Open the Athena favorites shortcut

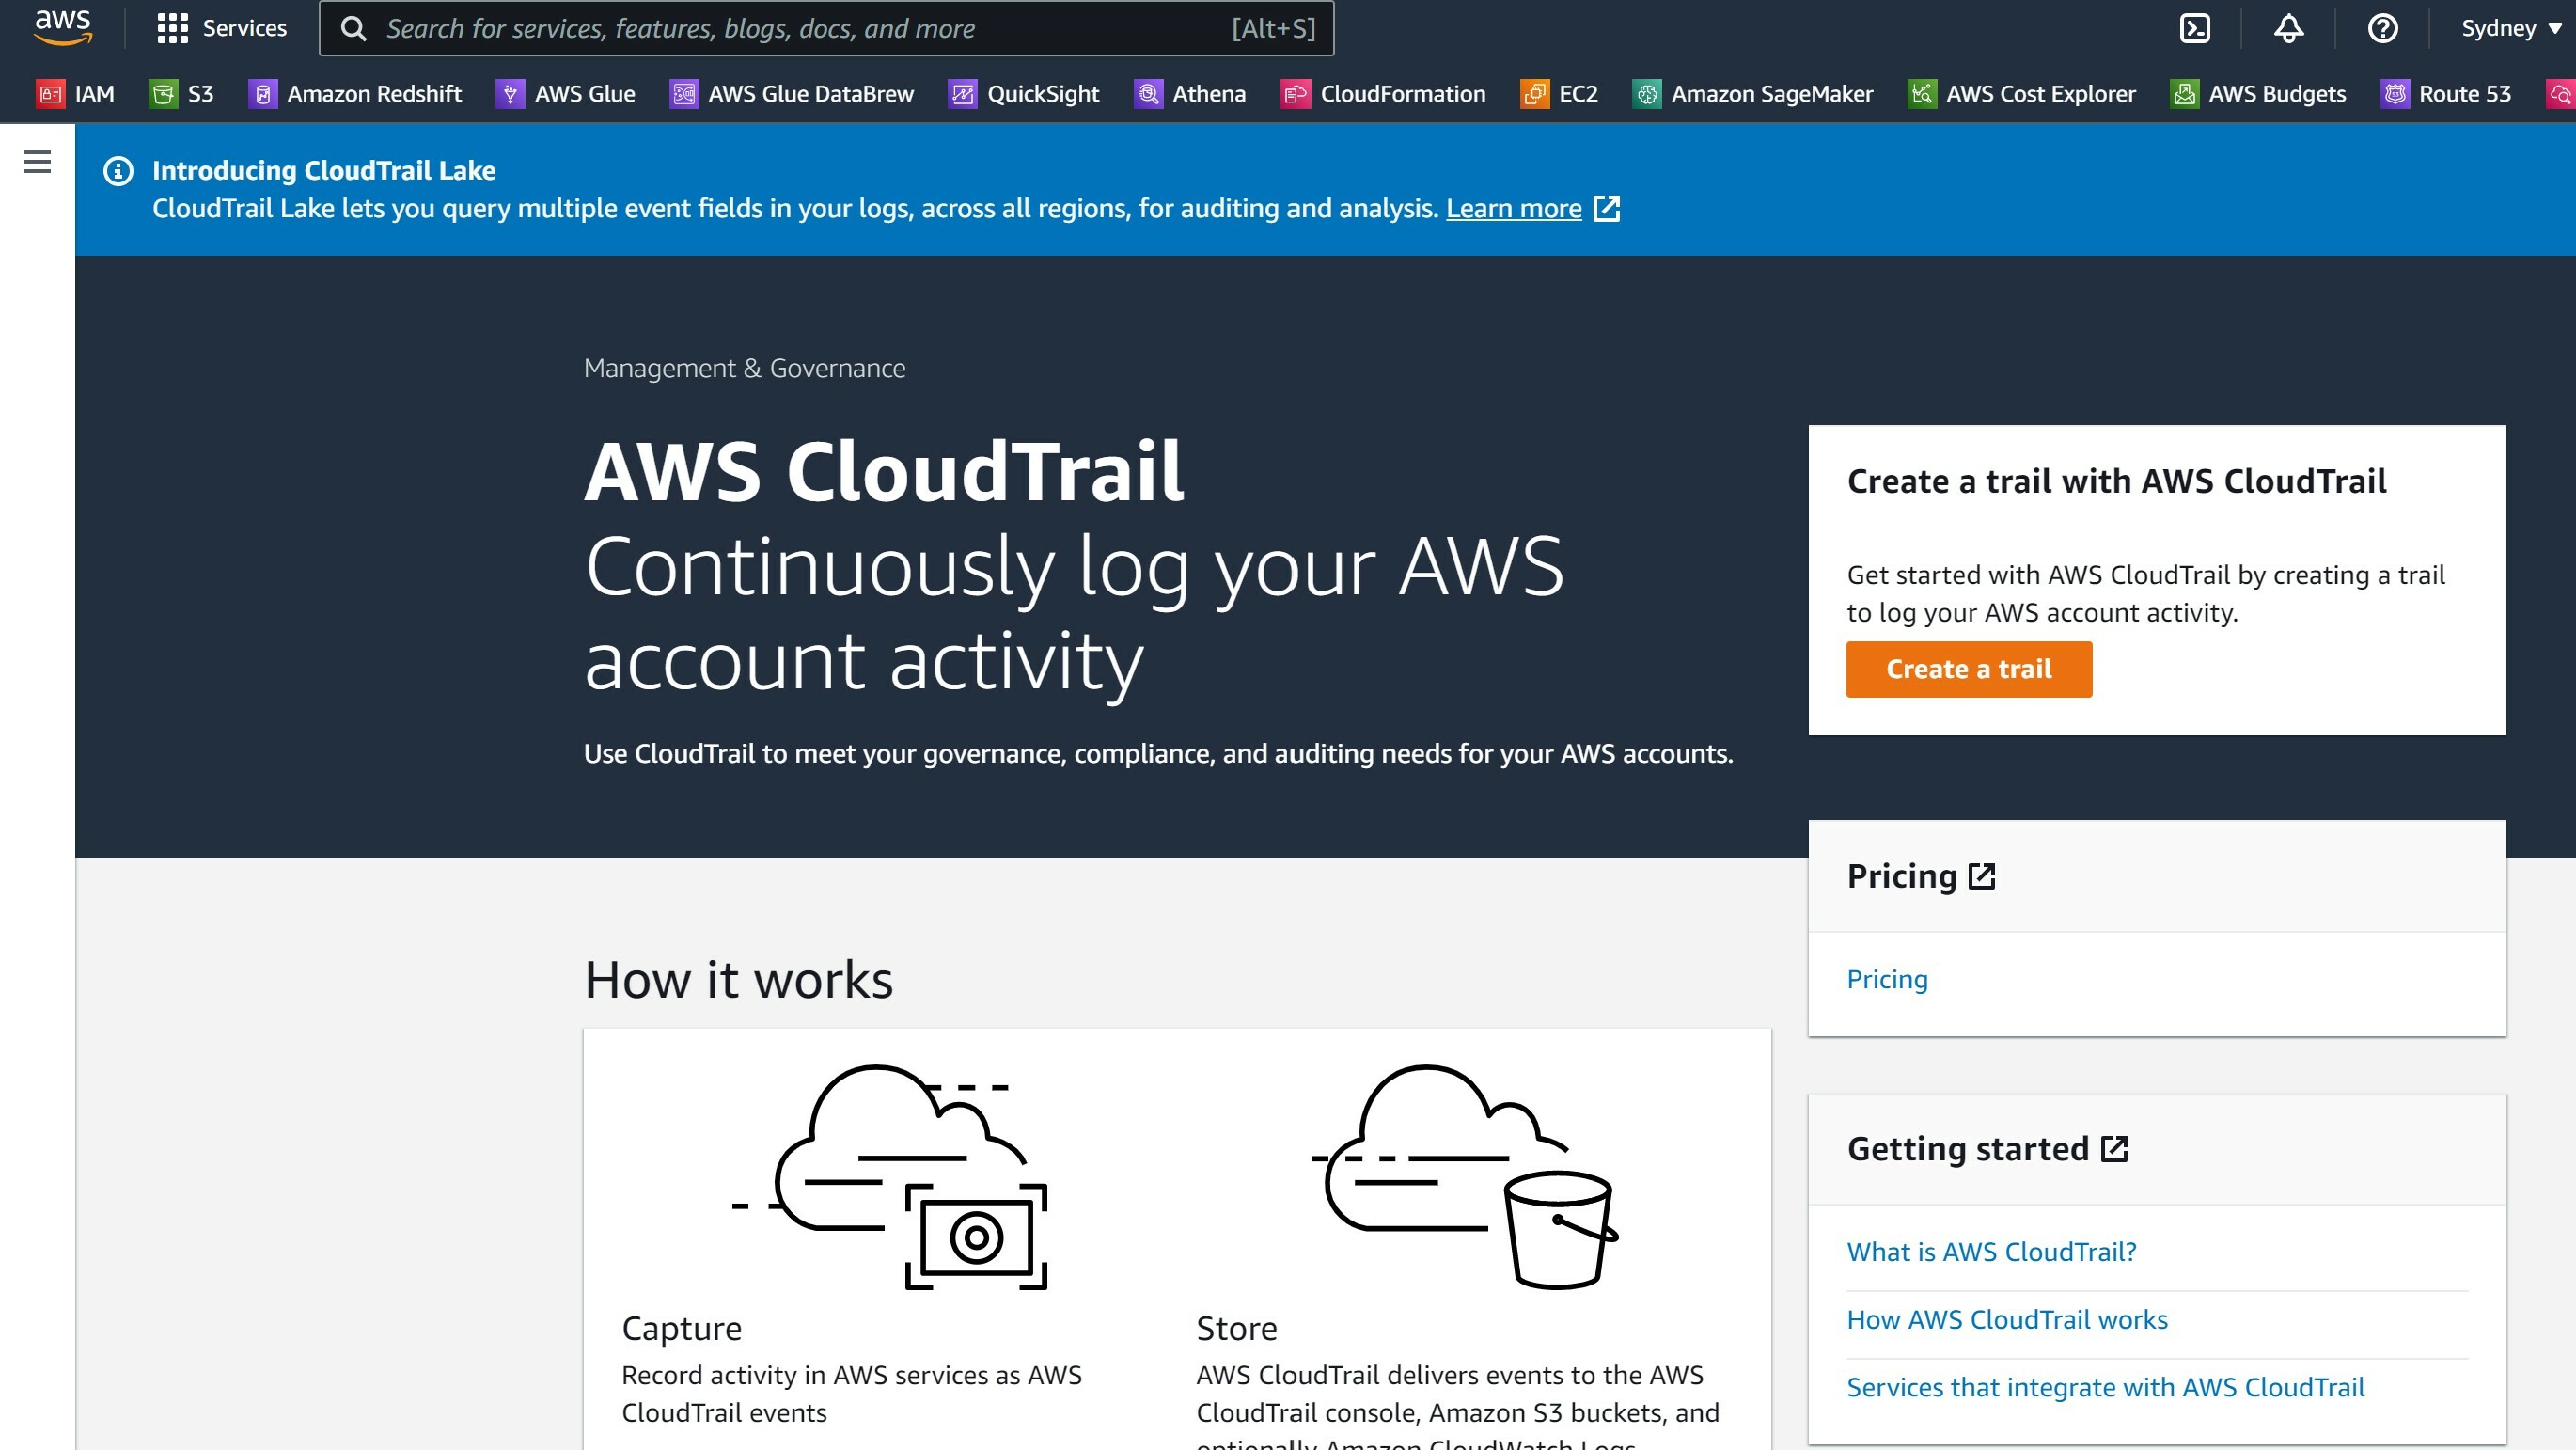click(x=1190, y=94)
